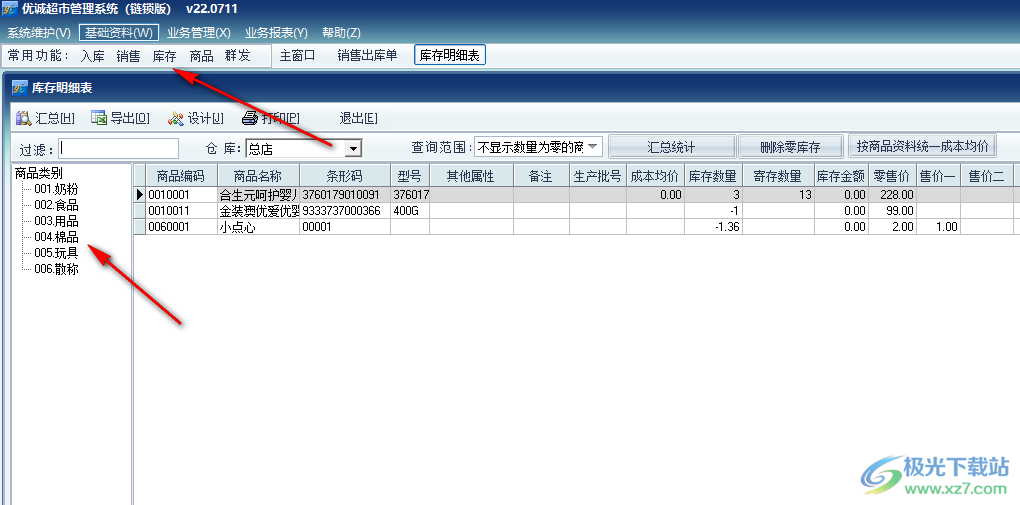This screenshot has width=1020, height=505.
Task: Click the 退出[E] exit button
Action: (x=358, y=118)
